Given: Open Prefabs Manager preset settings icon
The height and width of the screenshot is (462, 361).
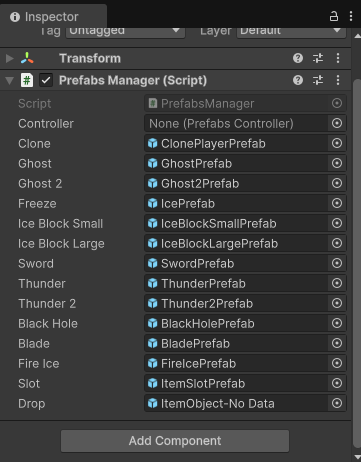Looking at the screenshot, I should [318, 80].
